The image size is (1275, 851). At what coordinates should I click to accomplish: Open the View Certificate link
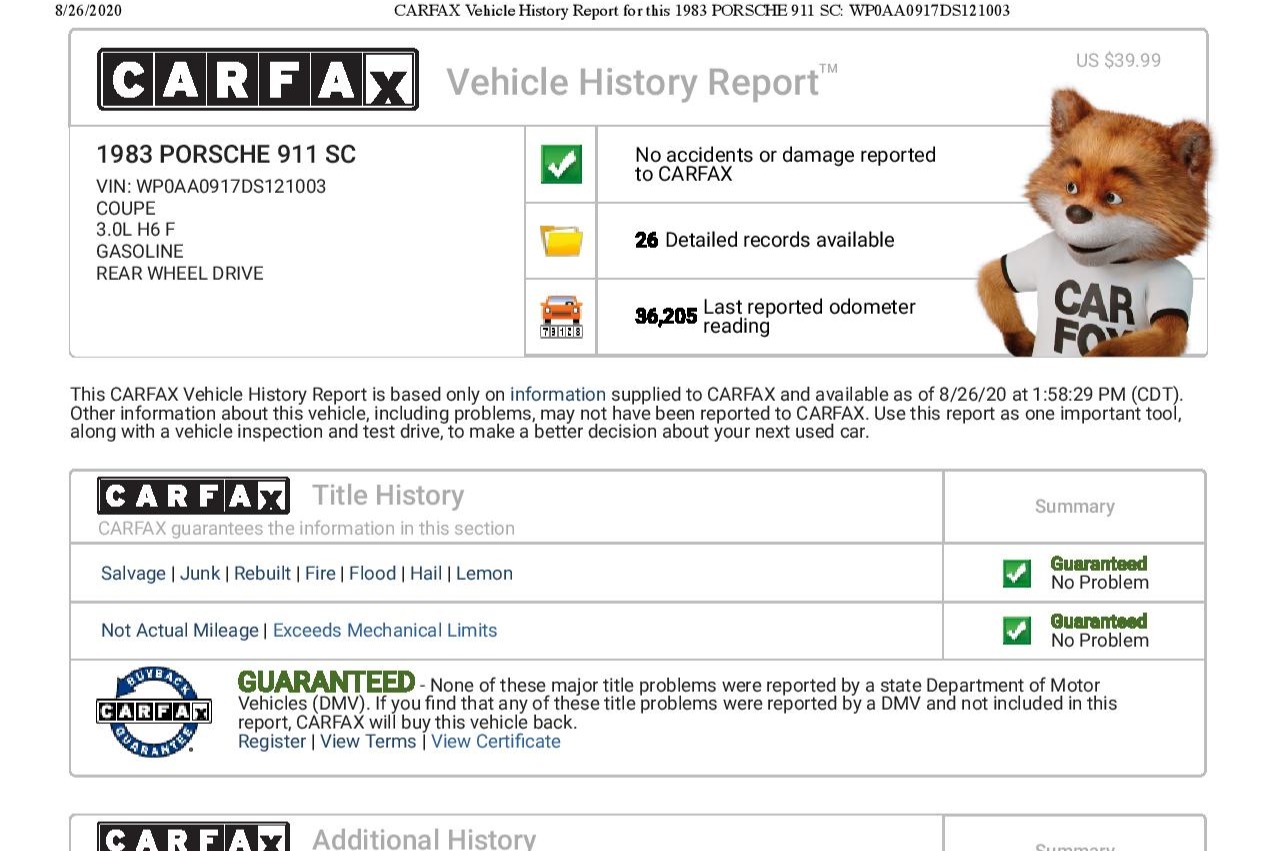[496, 741]
